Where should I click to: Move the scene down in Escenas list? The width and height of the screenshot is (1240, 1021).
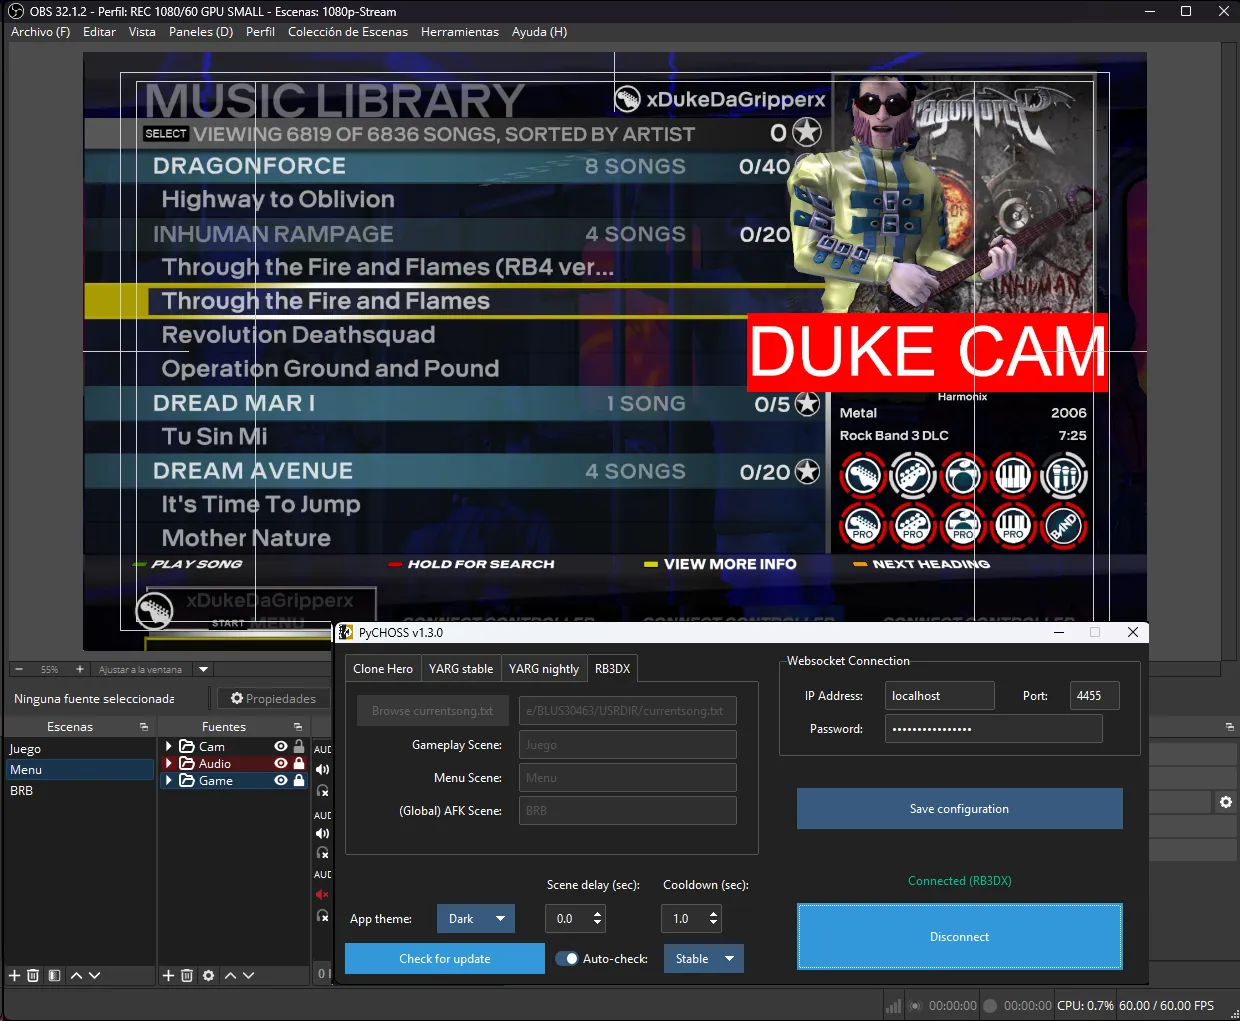tap(94, 975)
